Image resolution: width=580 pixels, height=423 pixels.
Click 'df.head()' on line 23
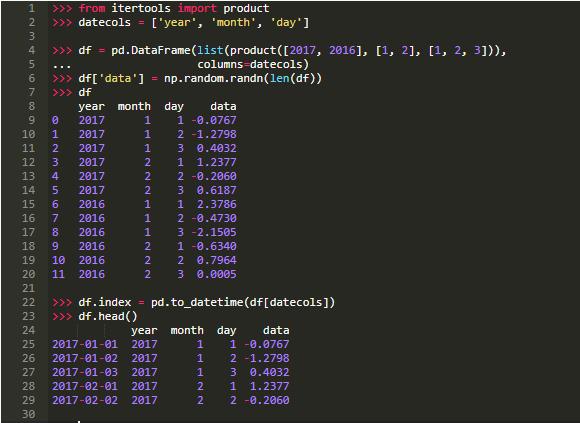click(108, 316)
